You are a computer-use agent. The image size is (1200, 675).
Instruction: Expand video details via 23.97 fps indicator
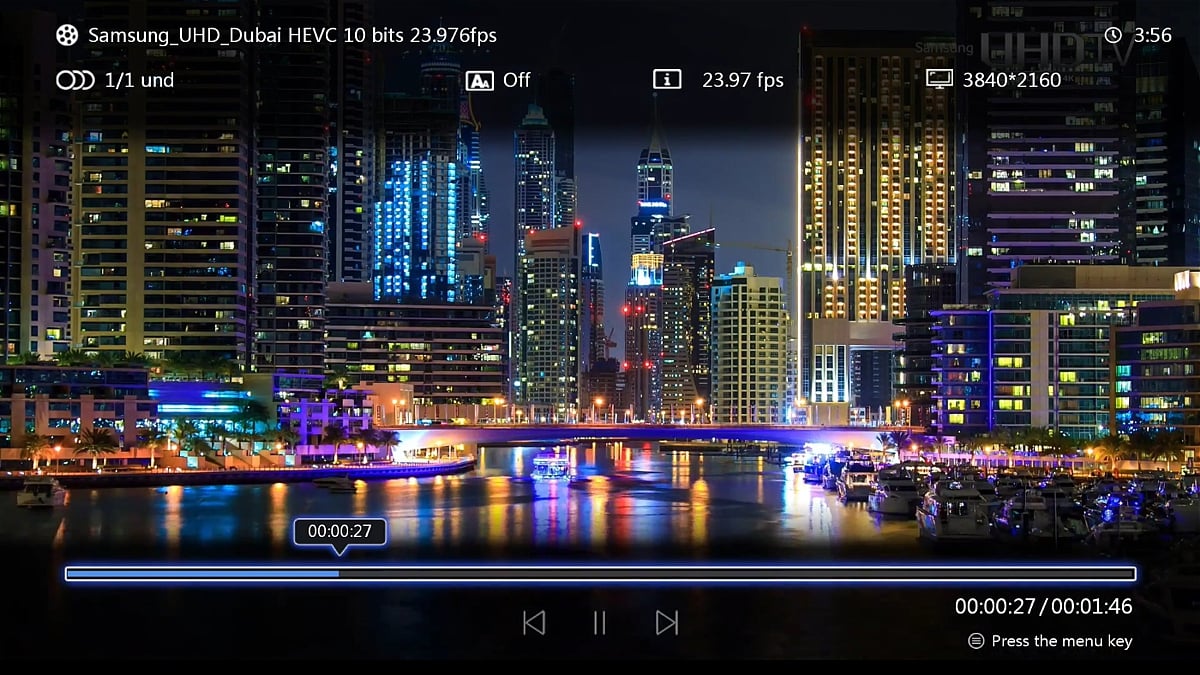[x=744, y=79]
